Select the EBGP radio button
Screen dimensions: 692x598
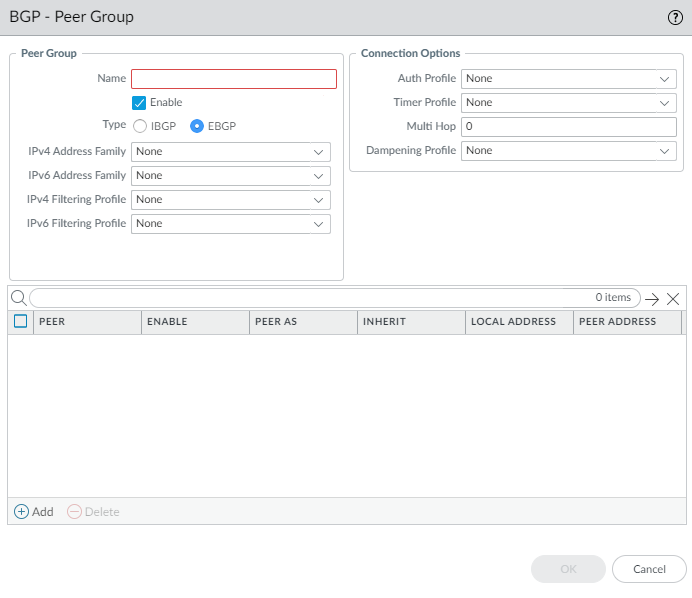(x=197, y=126)
